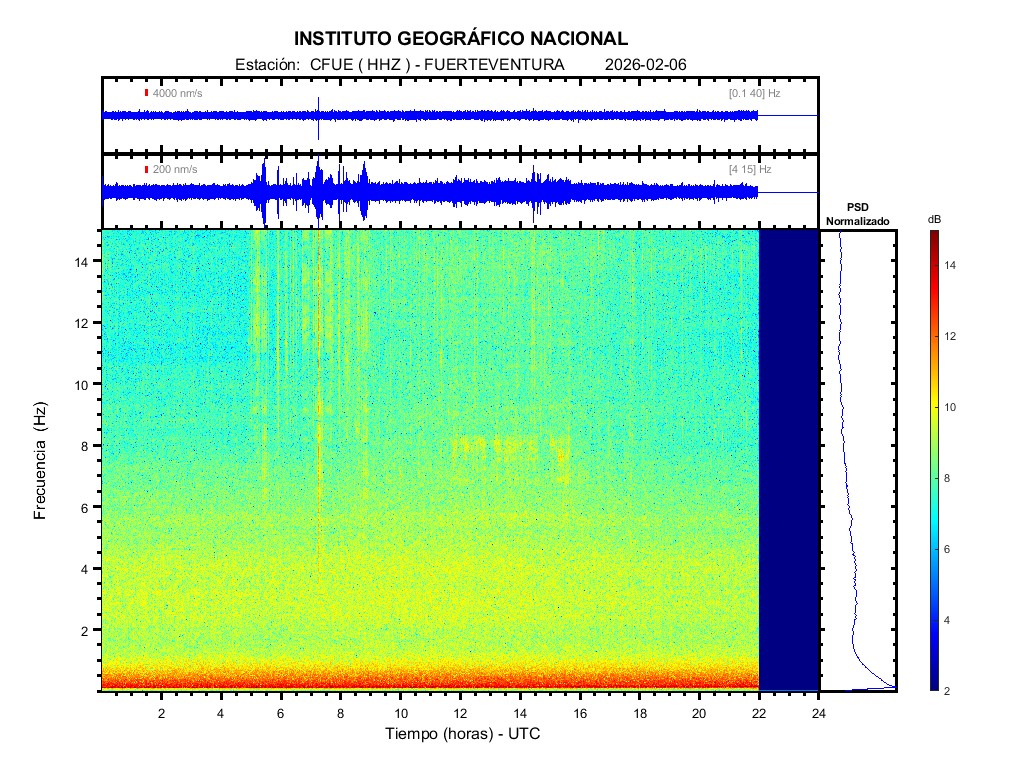Pick the dark blue bottom of the colorbar
Viewport: 1024px width, 768px height.
933,686
